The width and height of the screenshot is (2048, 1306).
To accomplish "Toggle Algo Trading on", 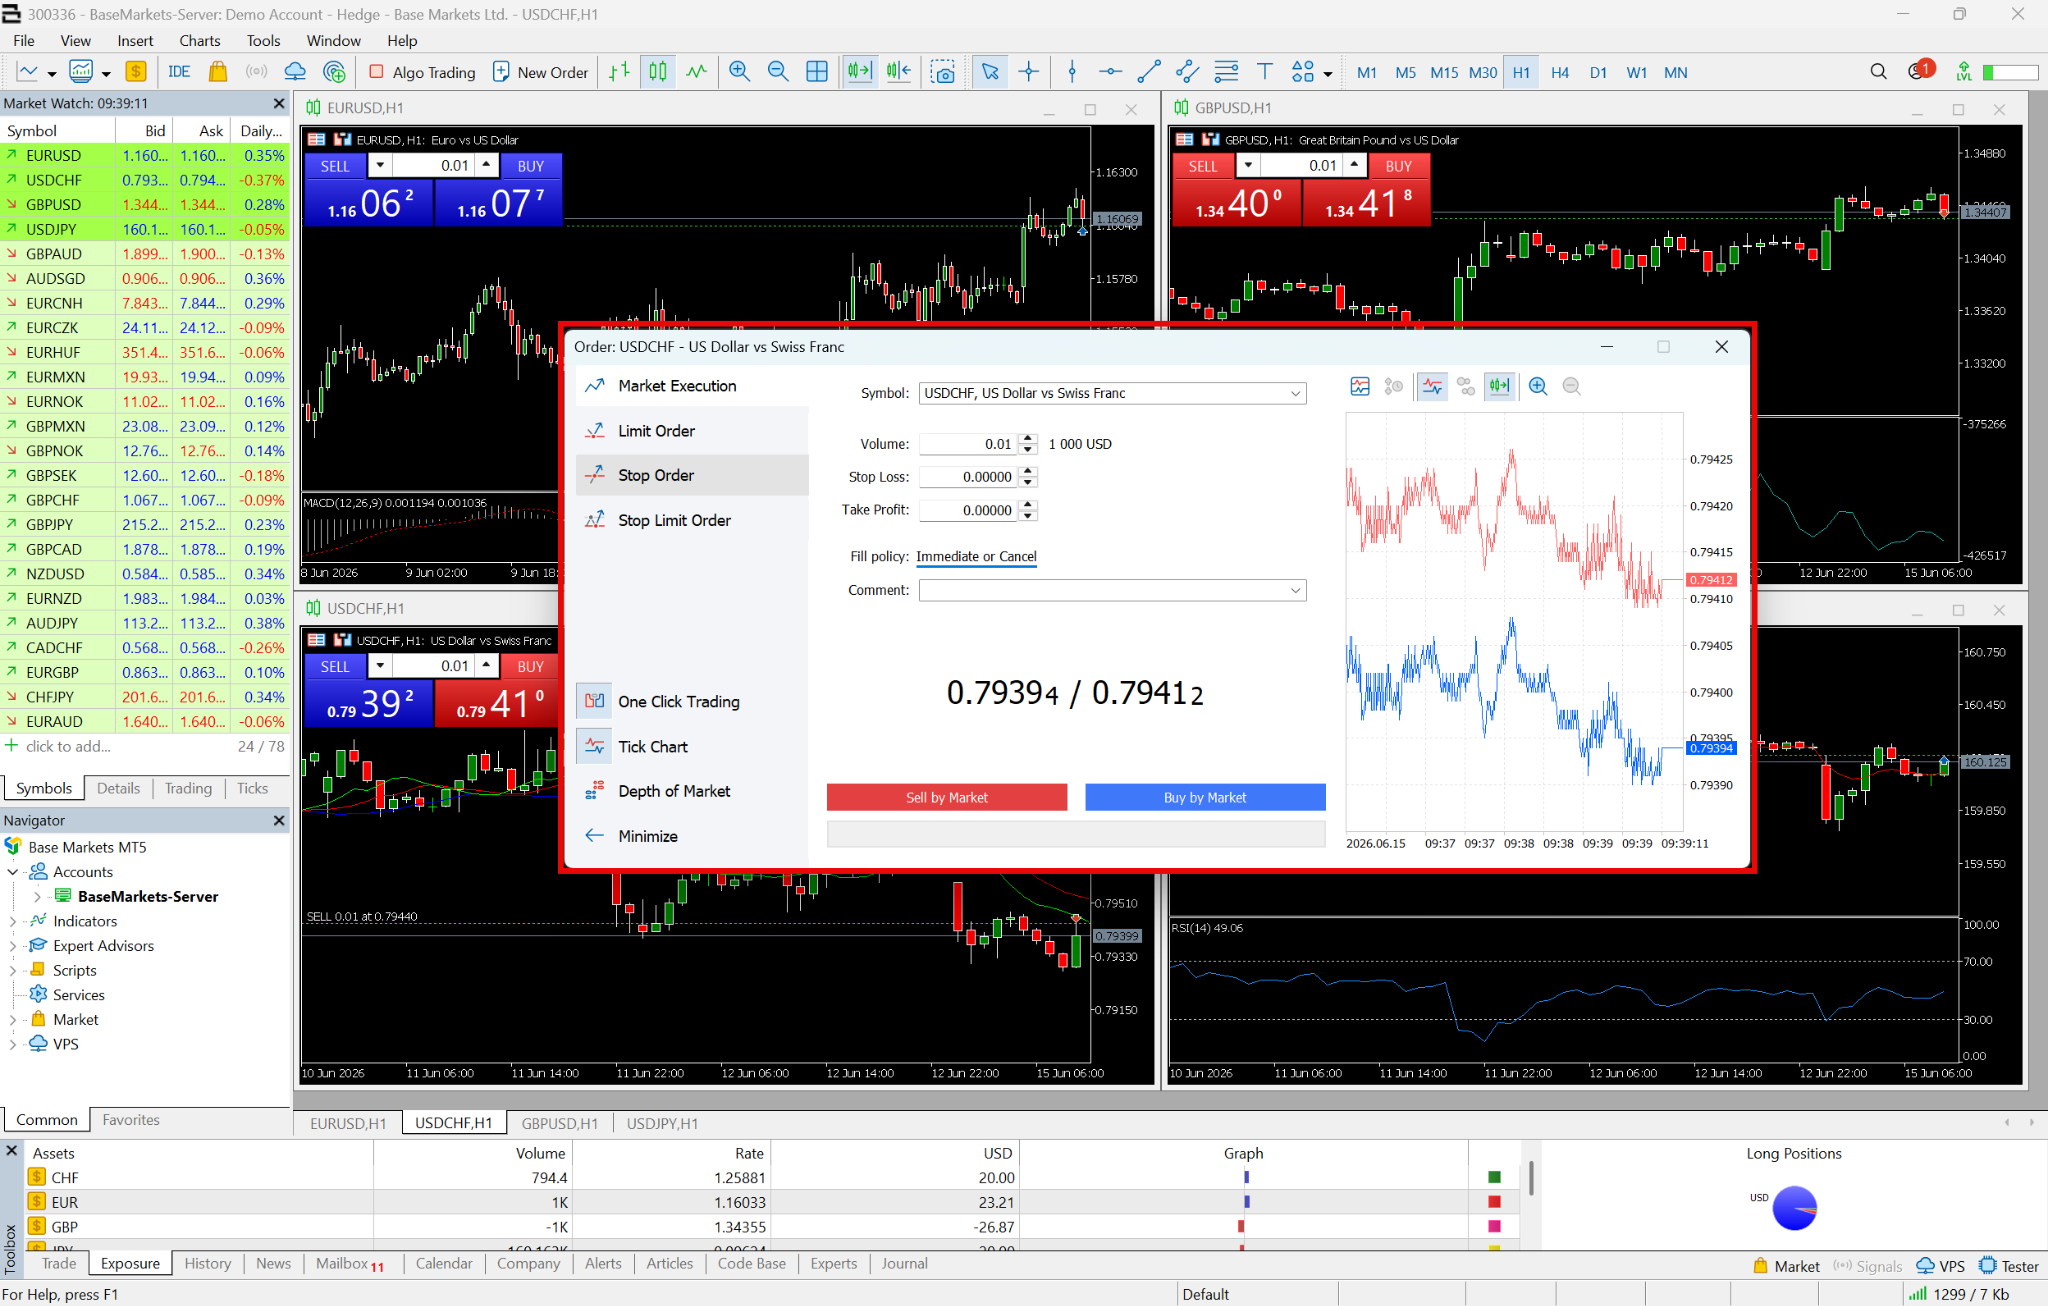I will pos(423,72).
